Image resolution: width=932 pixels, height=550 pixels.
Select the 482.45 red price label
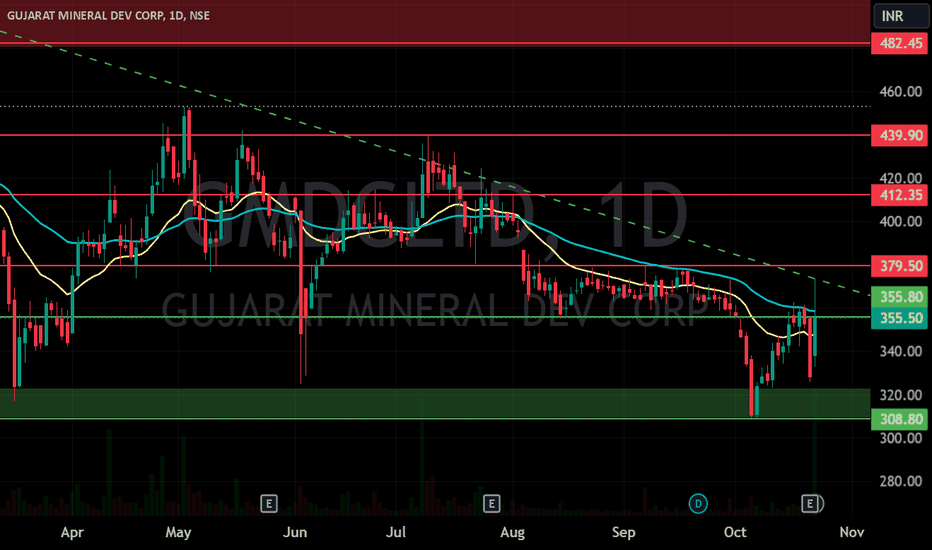900,43
